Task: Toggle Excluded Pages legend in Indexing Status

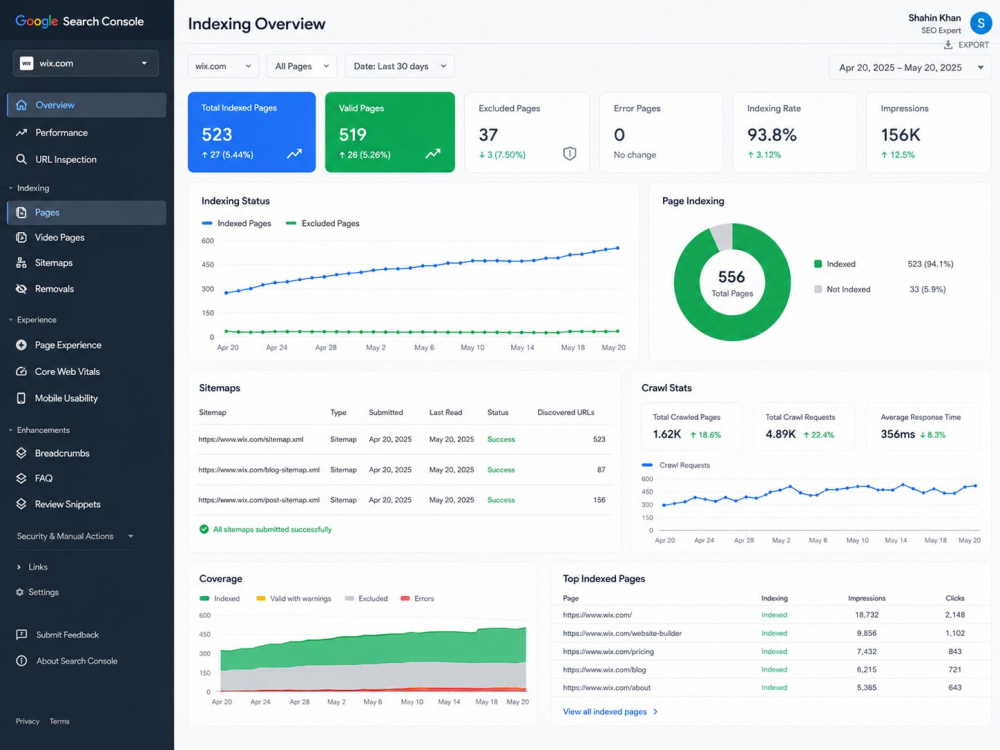Action: (323, 223)
